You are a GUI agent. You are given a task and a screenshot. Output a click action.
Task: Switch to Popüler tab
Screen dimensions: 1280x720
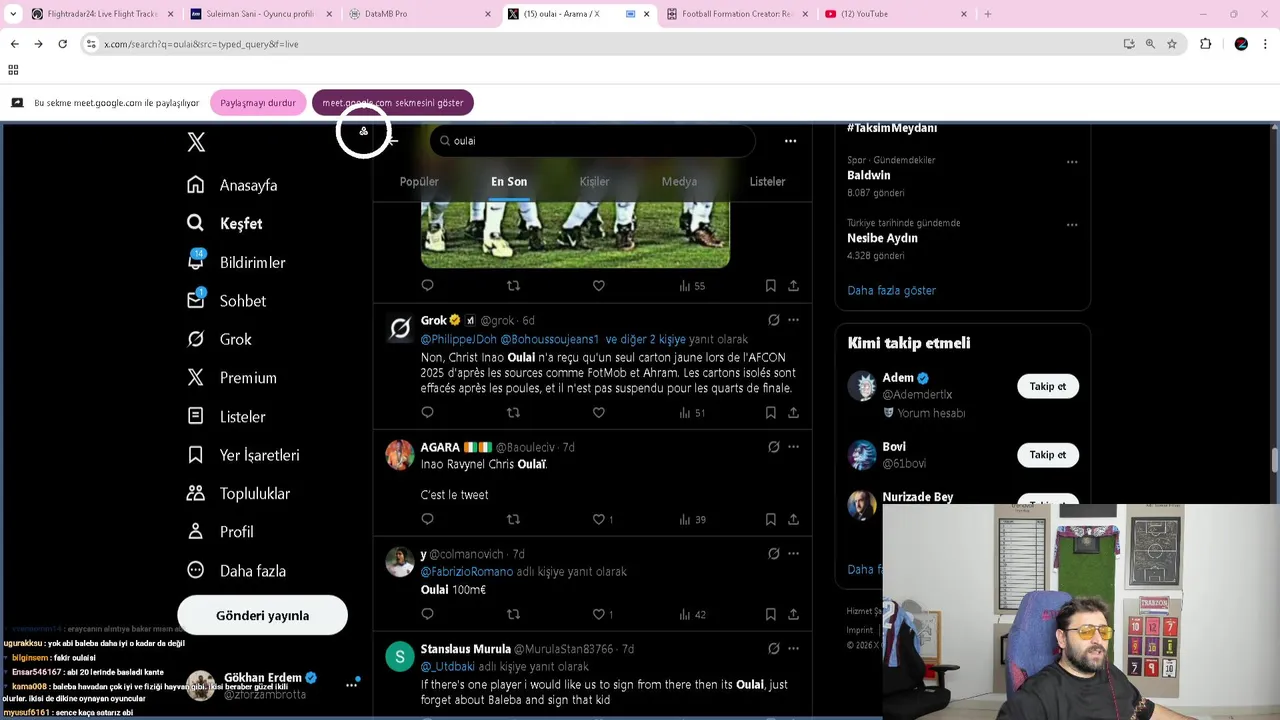click(x=419, y=182)
